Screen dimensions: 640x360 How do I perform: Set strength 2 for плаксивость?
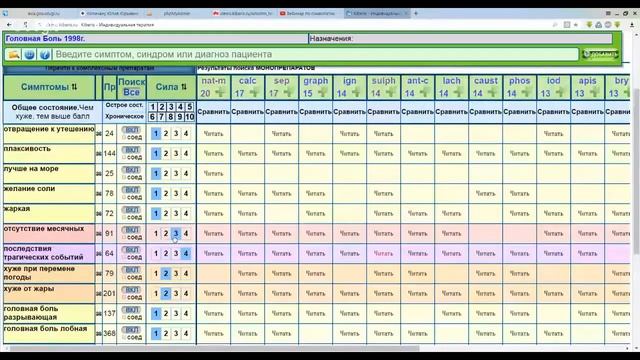coord(166,154)
